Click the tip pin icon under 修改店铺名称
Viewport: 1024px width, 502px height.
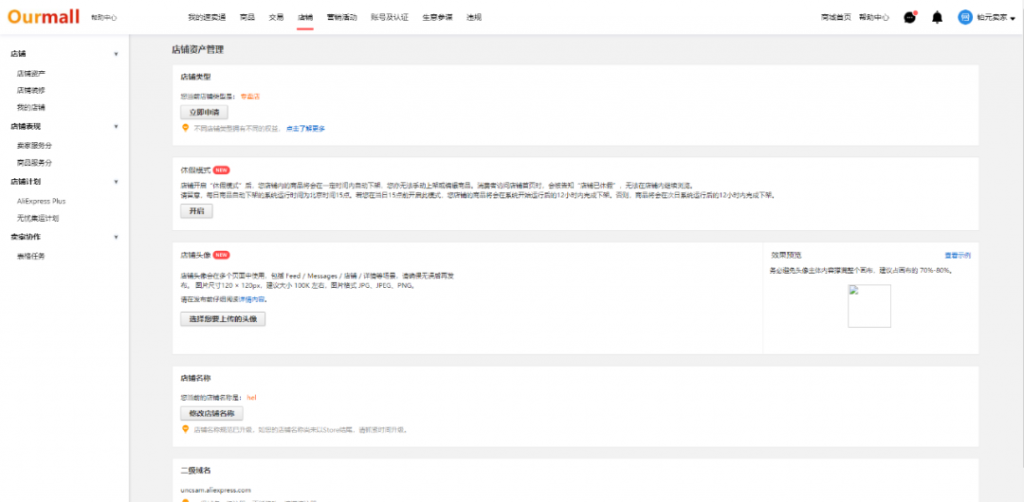tap(185, 429)
